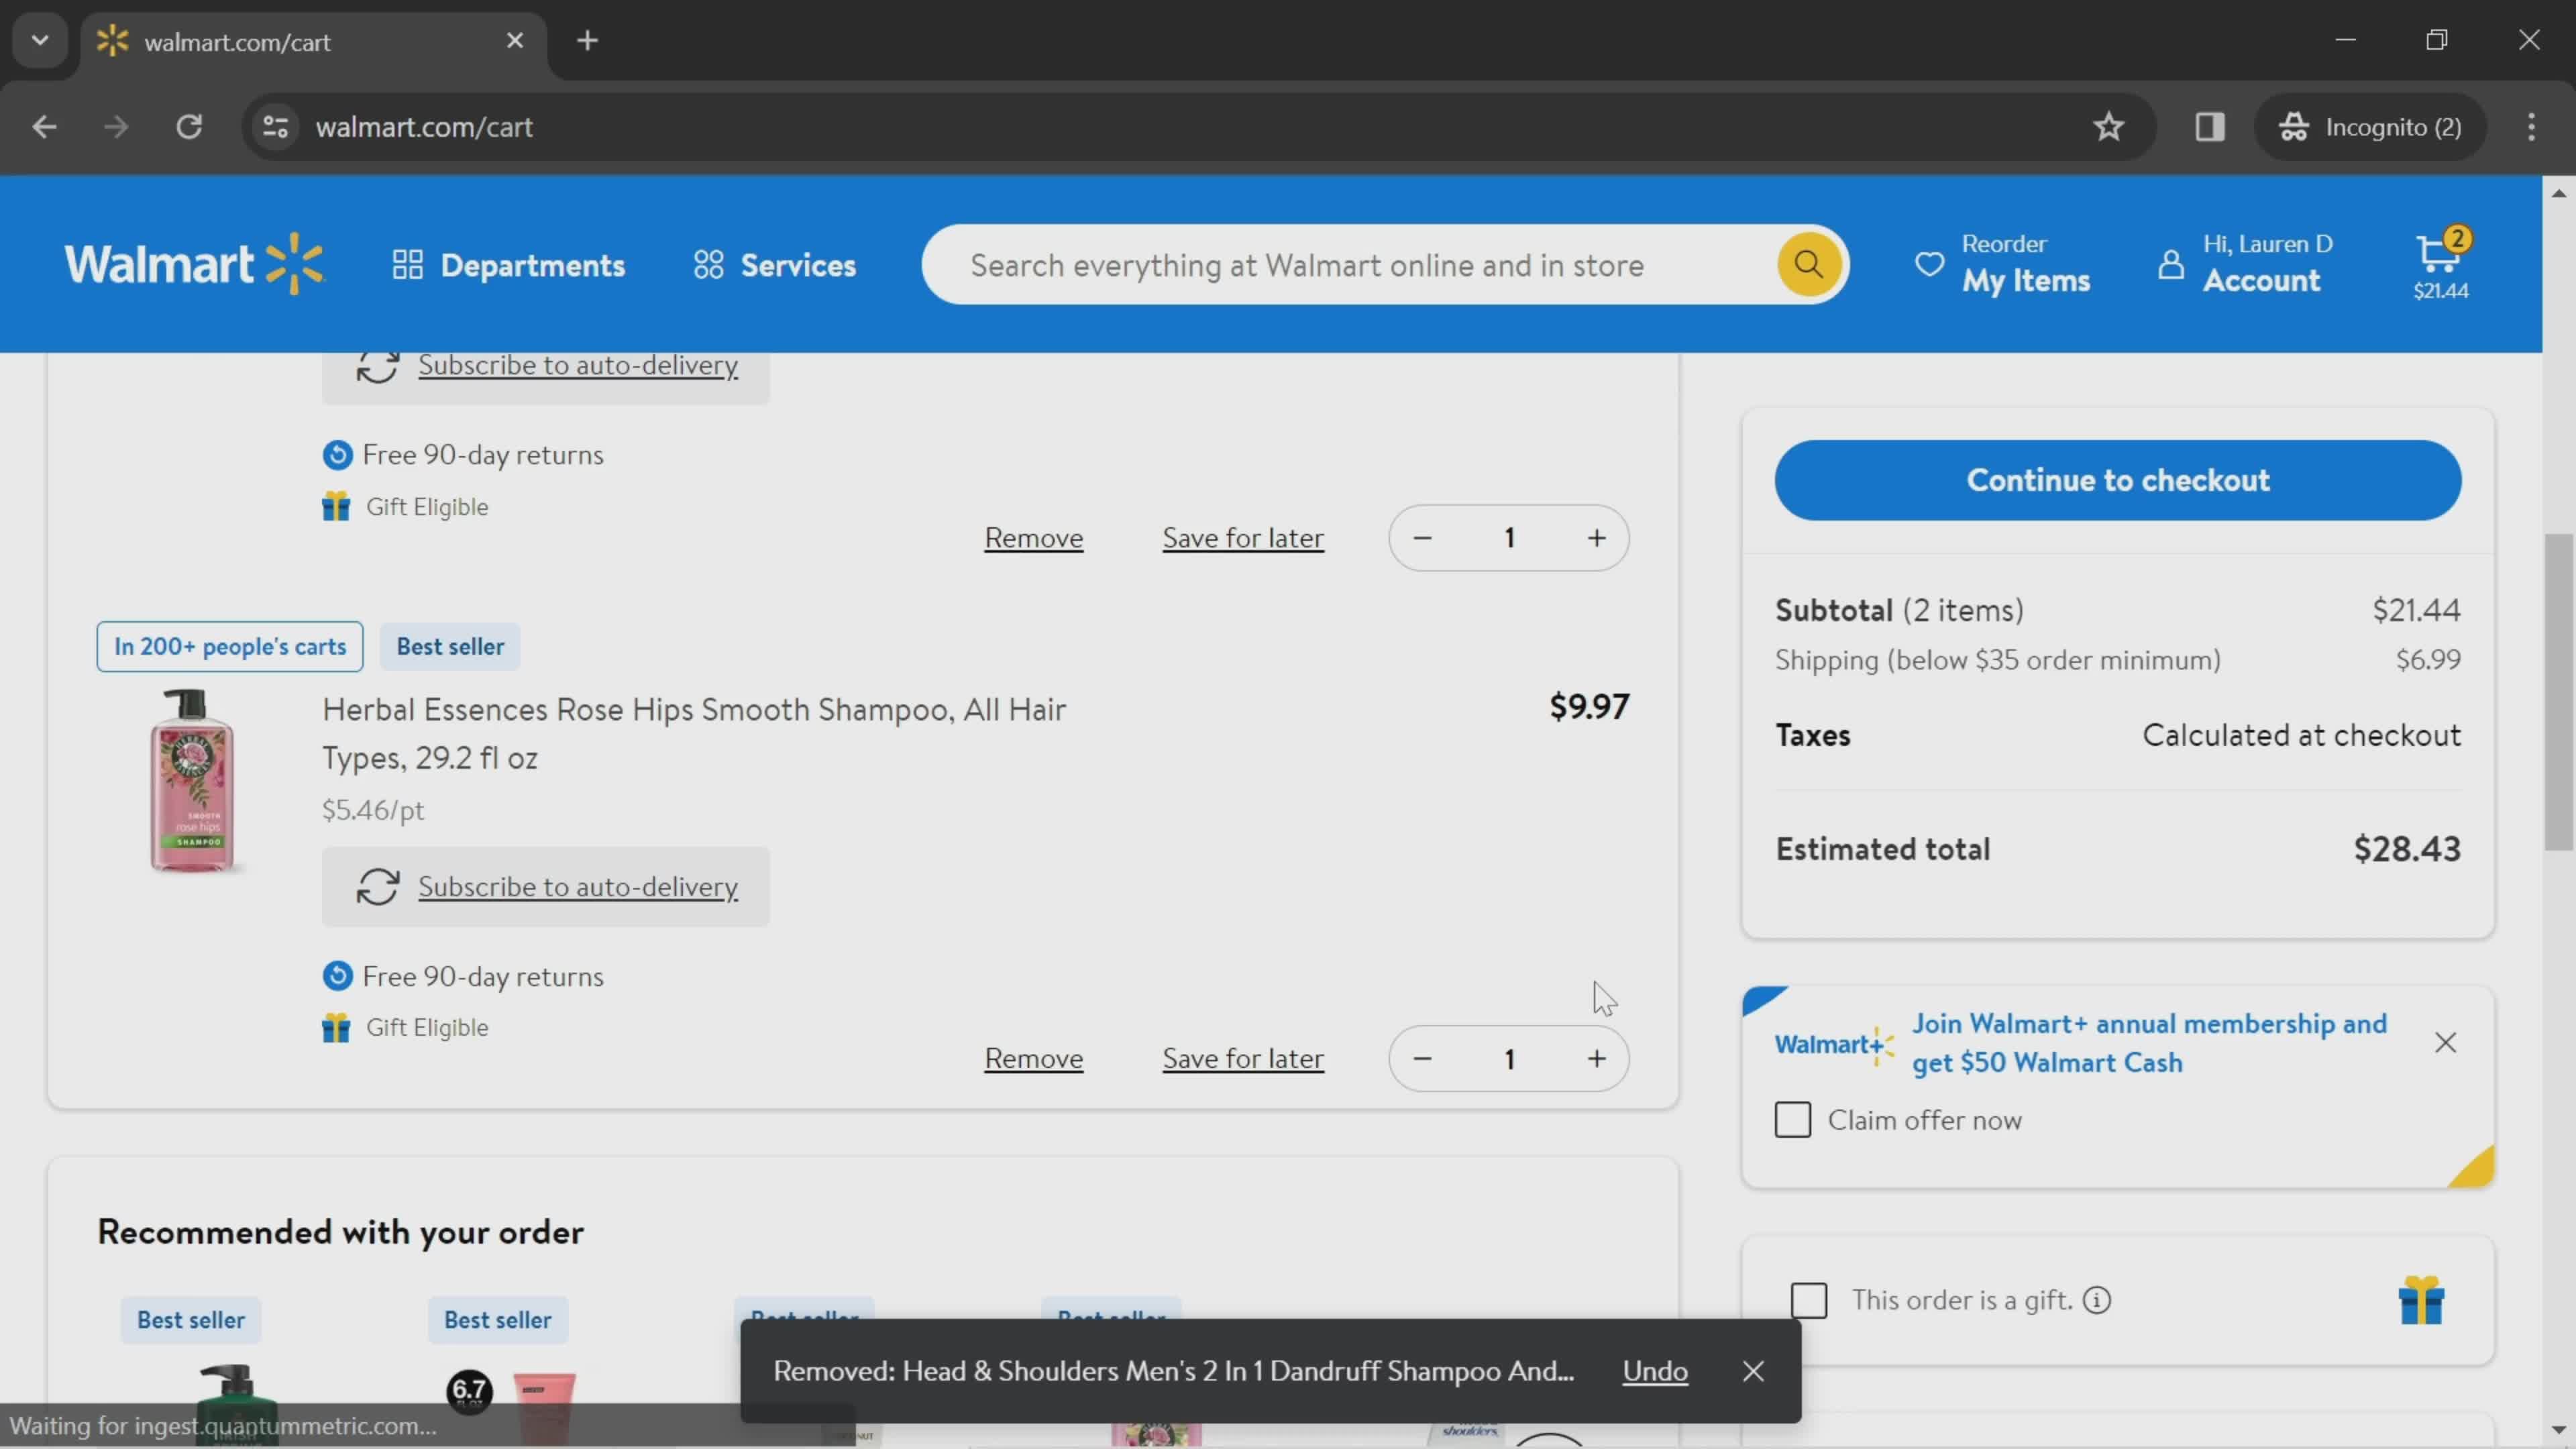Viewport: 2576px width, 1449px height.
Task: Click the Walmart logo
Action: tap(194, 264)
